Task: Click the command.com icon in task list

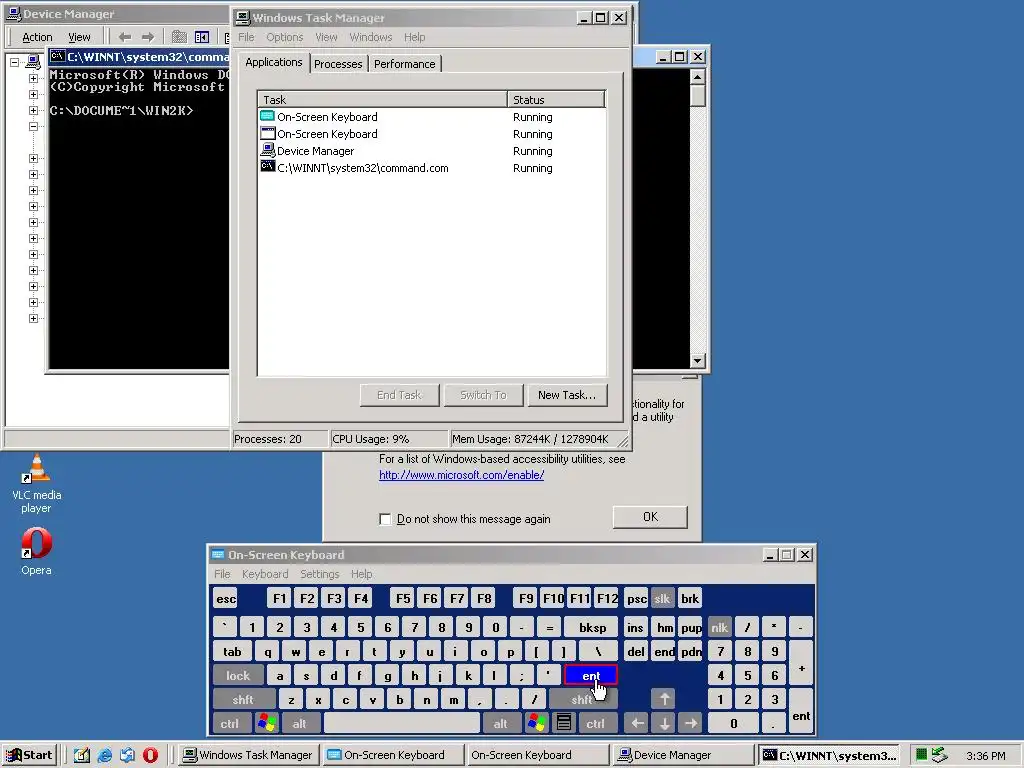Action: pyautogui.click(x=268, y=167)
